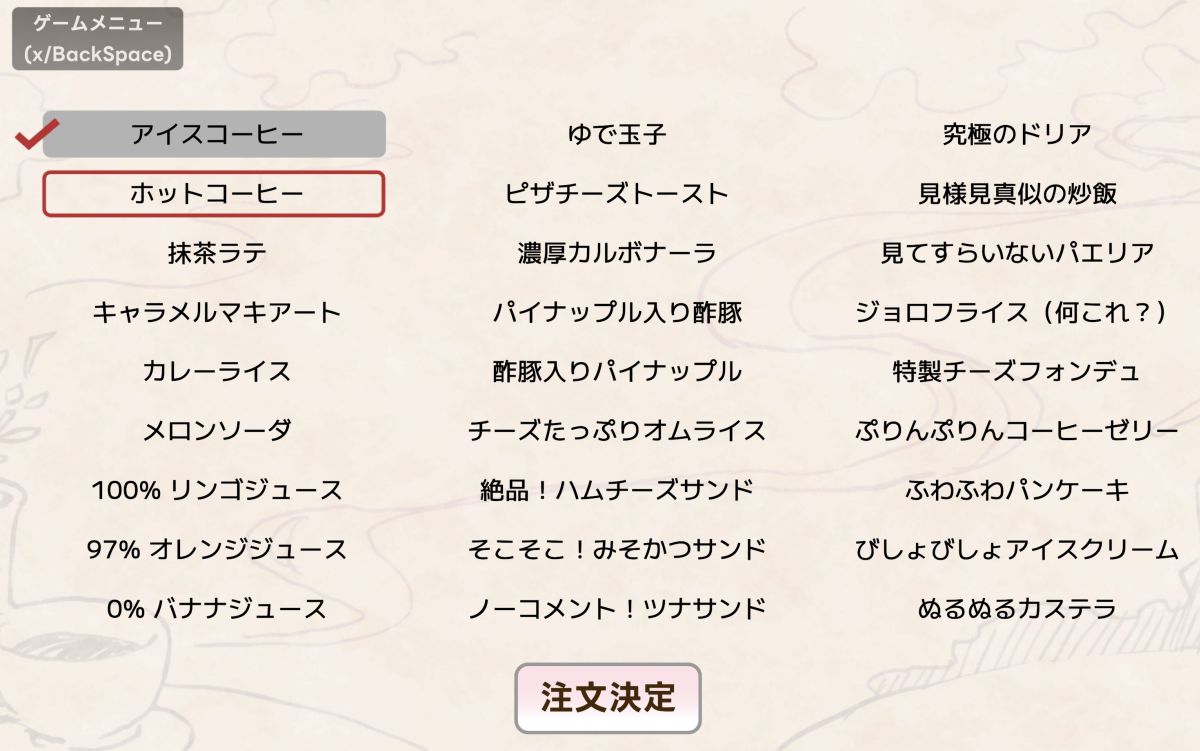
Task: Pick キャラメルマキアート from the list
Action: click(x=217, y=312)
